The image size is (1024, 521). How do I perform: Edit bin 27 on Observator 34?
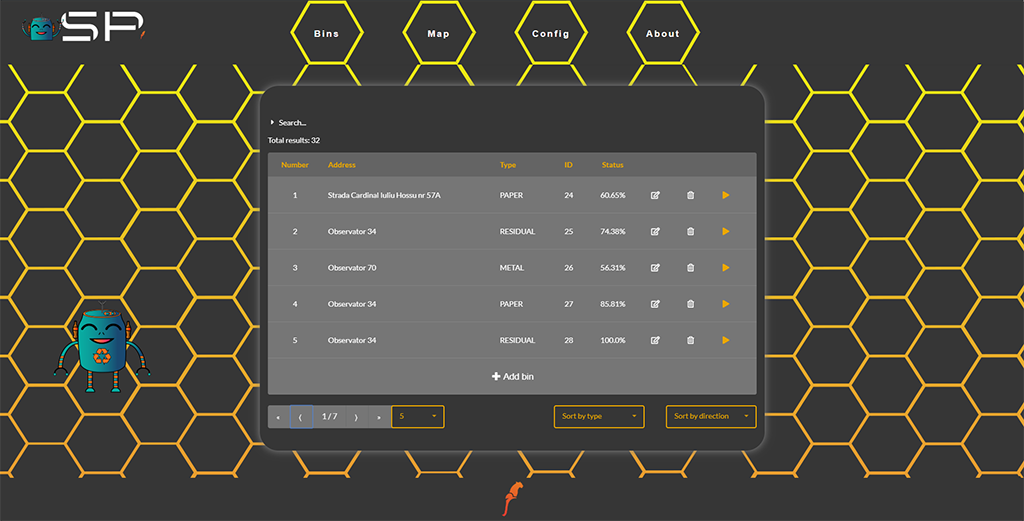click(x=655, y=304)
